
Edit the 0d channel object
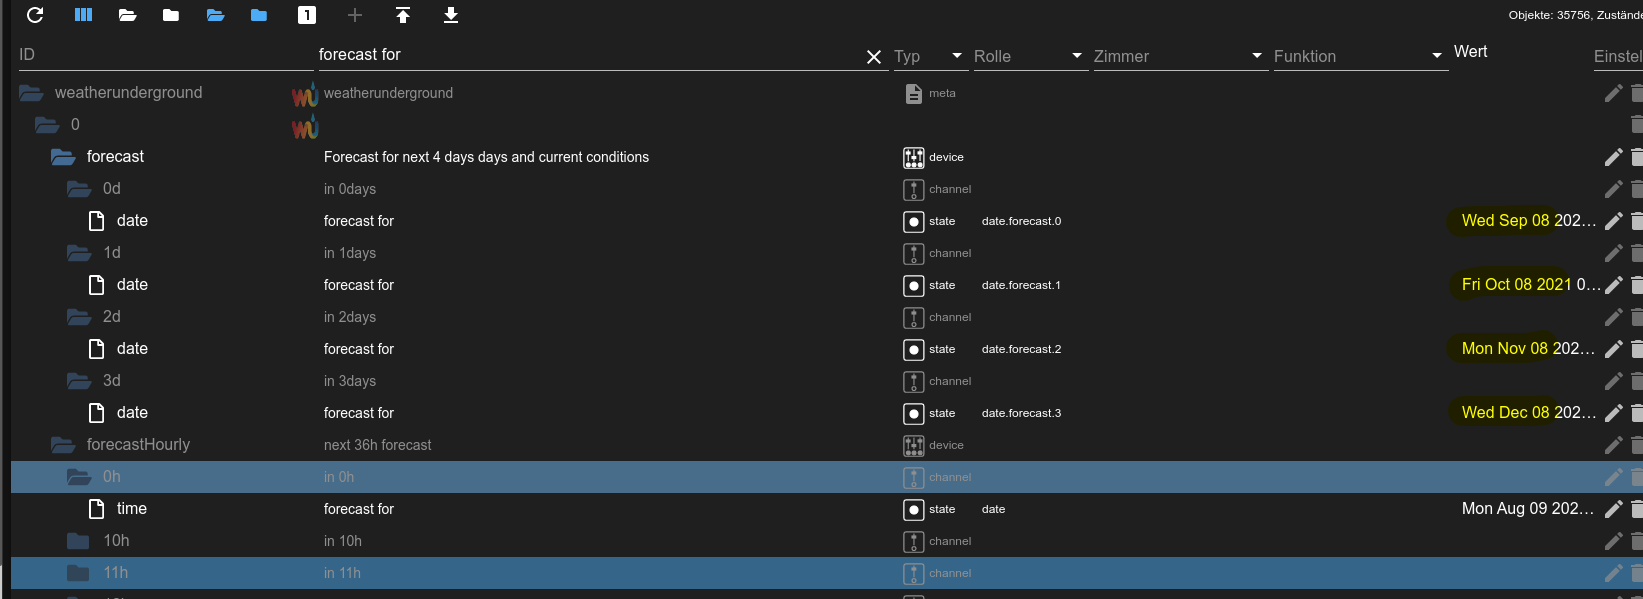[1613, 189]
